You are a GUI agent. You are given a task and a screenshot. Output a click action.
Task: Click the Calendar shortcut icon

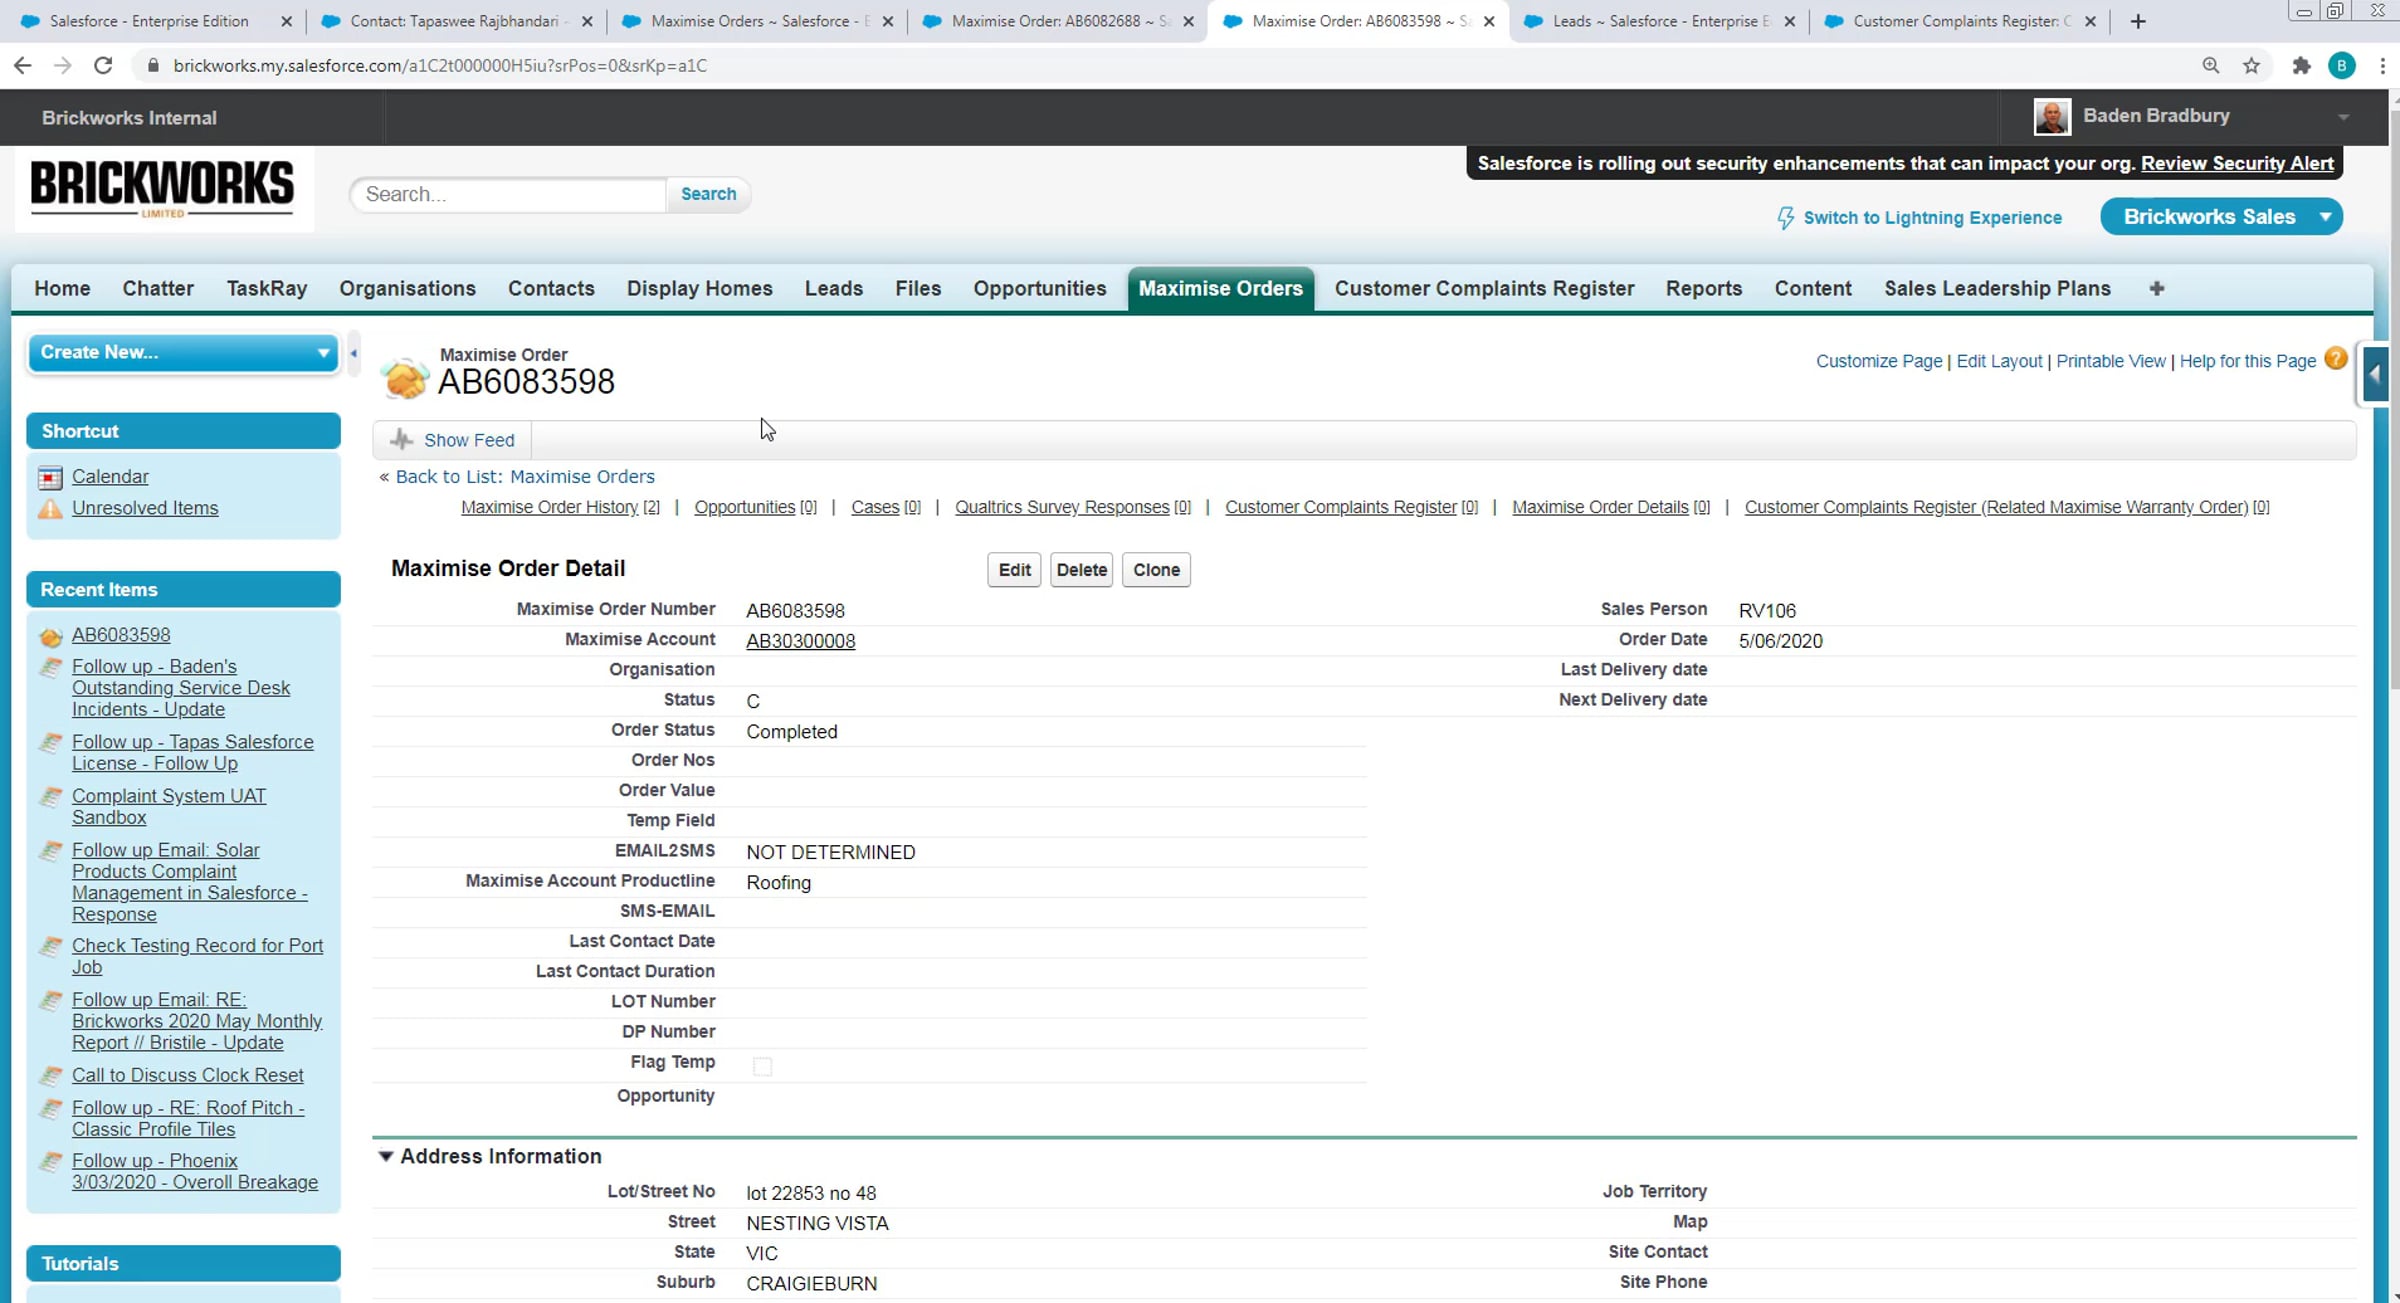click(x=50, y=478)
